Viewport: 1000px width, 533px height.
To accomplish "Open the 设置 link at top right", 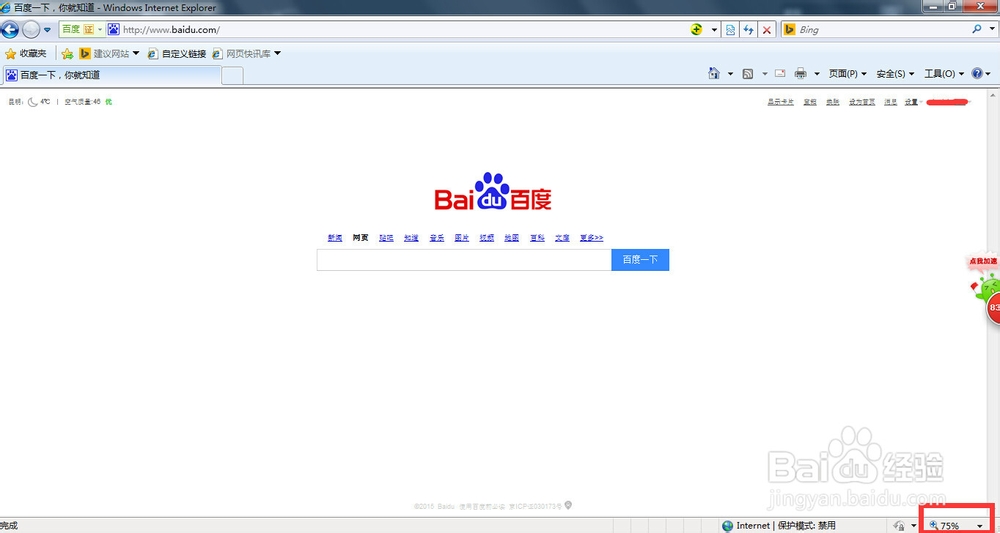I will coord(911,102).
